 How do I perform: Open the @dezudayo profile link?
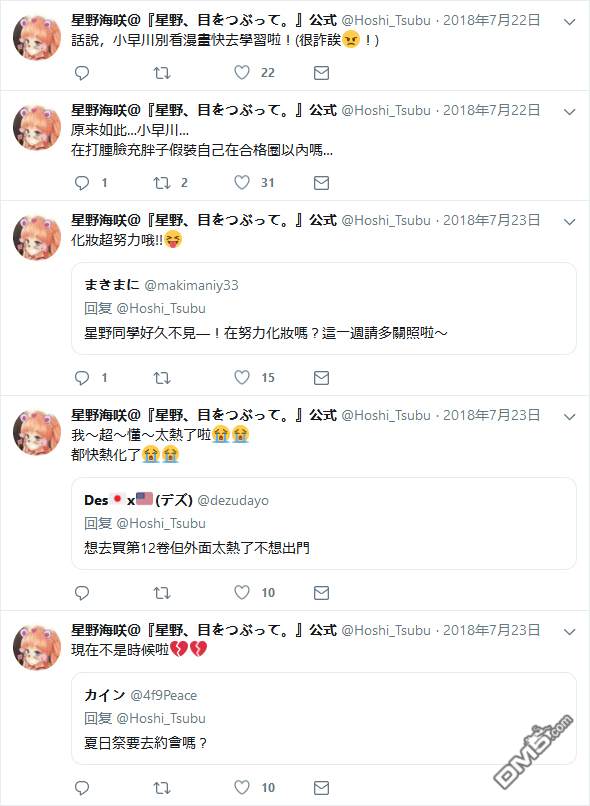[x=233, y=500]
